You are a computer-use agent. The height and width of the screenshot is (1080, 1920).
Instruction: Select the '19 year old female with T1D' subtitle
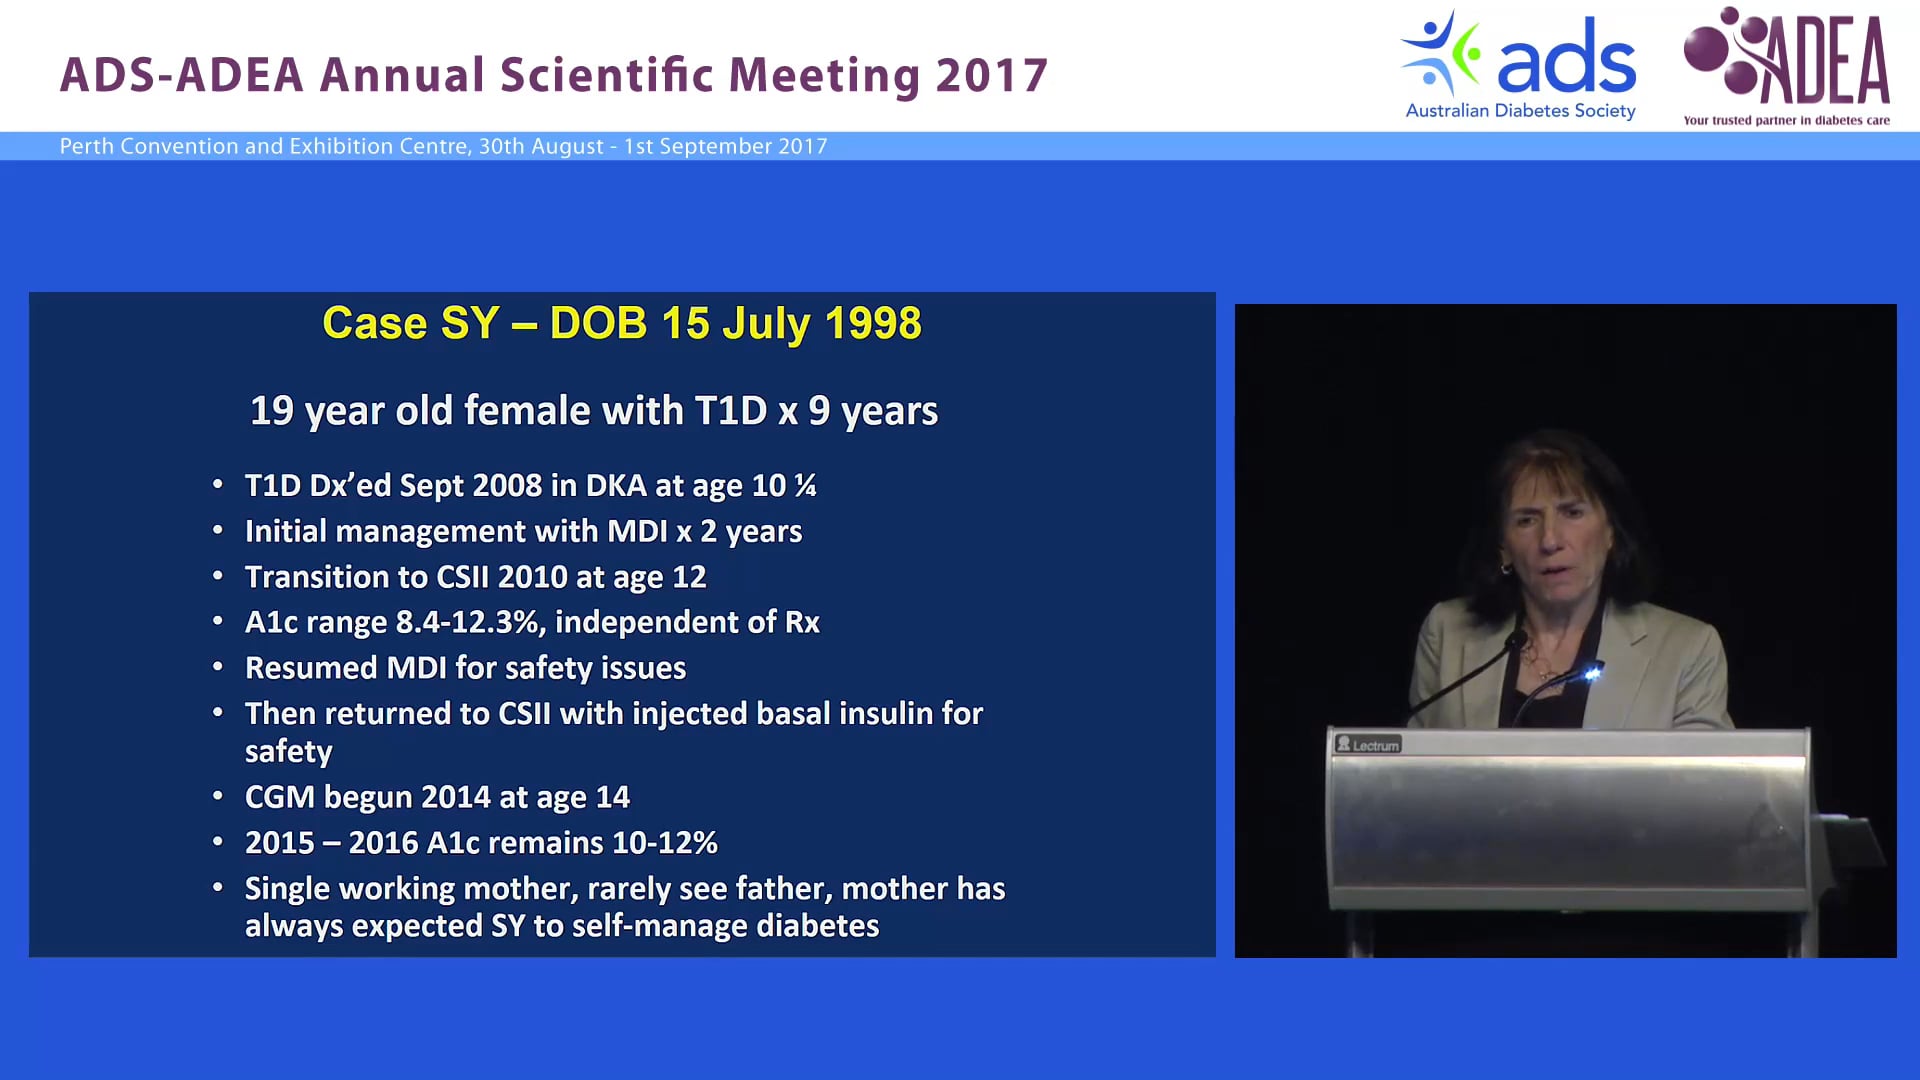pyautogui.click(x=594, y=410)
